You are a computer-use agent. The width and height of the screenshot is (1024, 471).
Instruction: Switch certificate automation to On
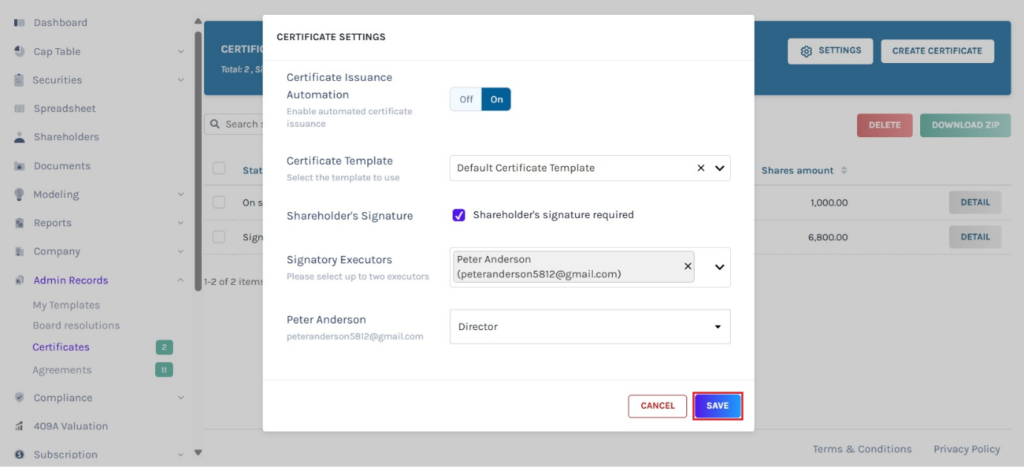point(496,99)
